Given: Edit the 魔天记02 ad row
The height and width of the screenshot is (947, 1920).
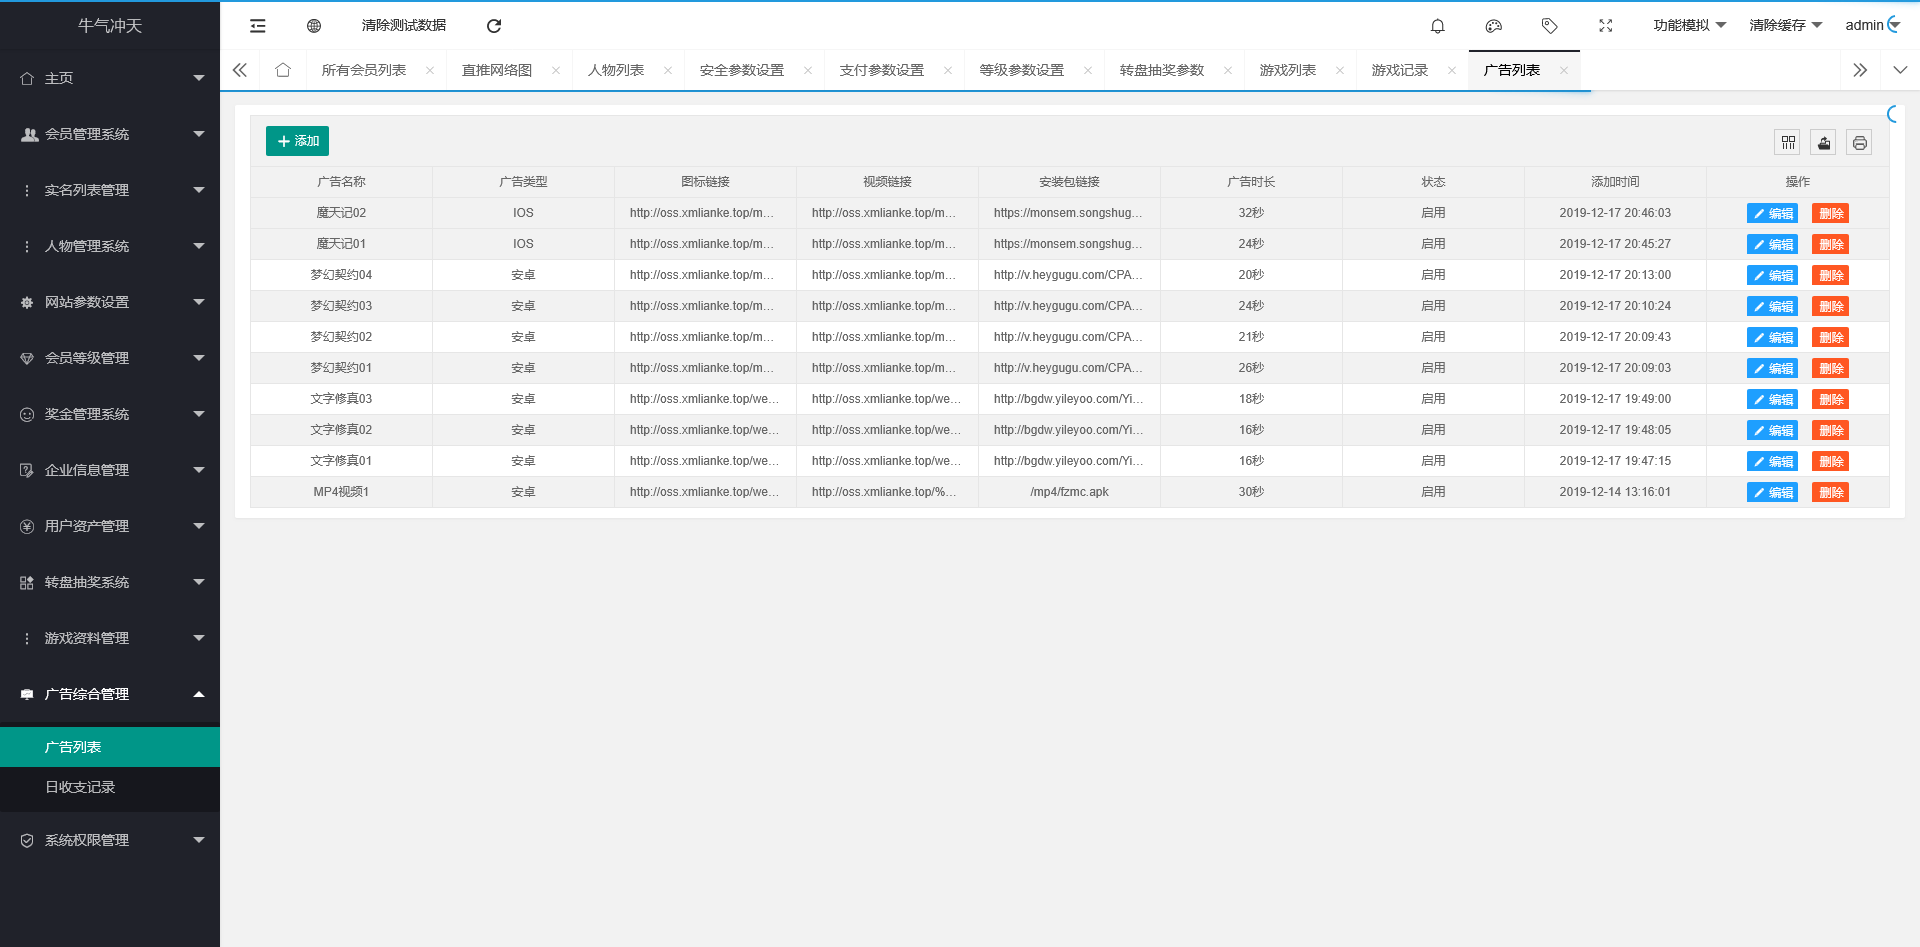Looking at the screenshot, I should pos(1772,213).
